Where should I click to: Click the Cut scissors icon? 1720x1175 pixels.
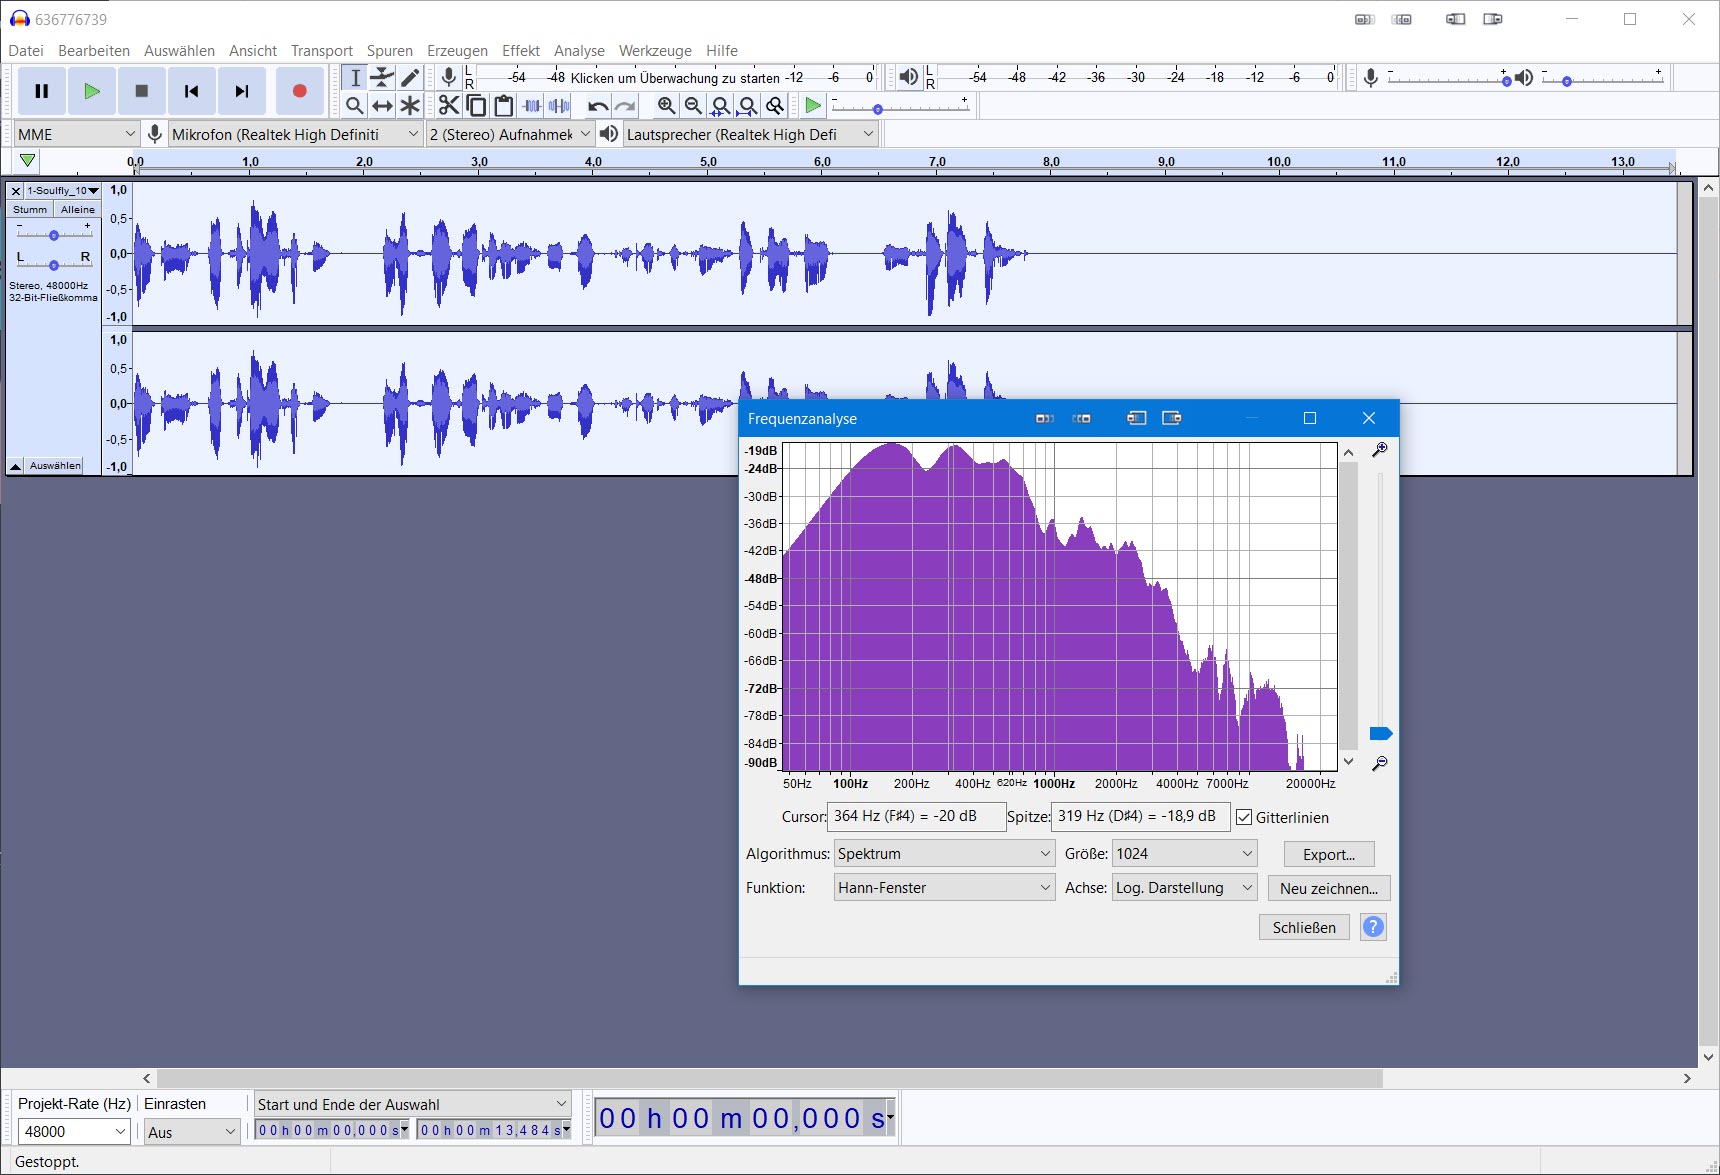(x=449, y=106)
